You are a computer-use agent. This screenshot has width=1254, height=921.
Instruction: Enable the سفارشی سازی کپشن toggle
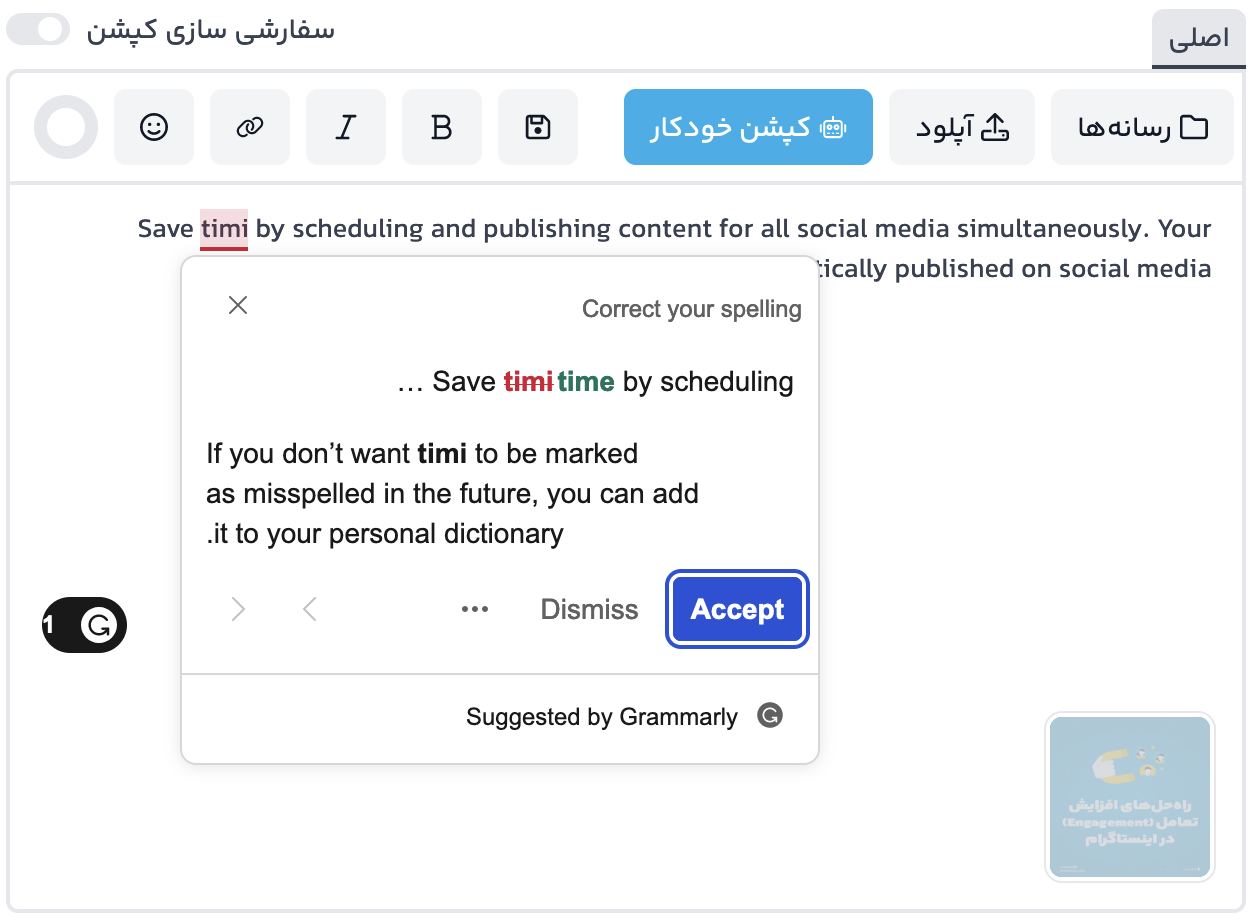pos(36,29)
